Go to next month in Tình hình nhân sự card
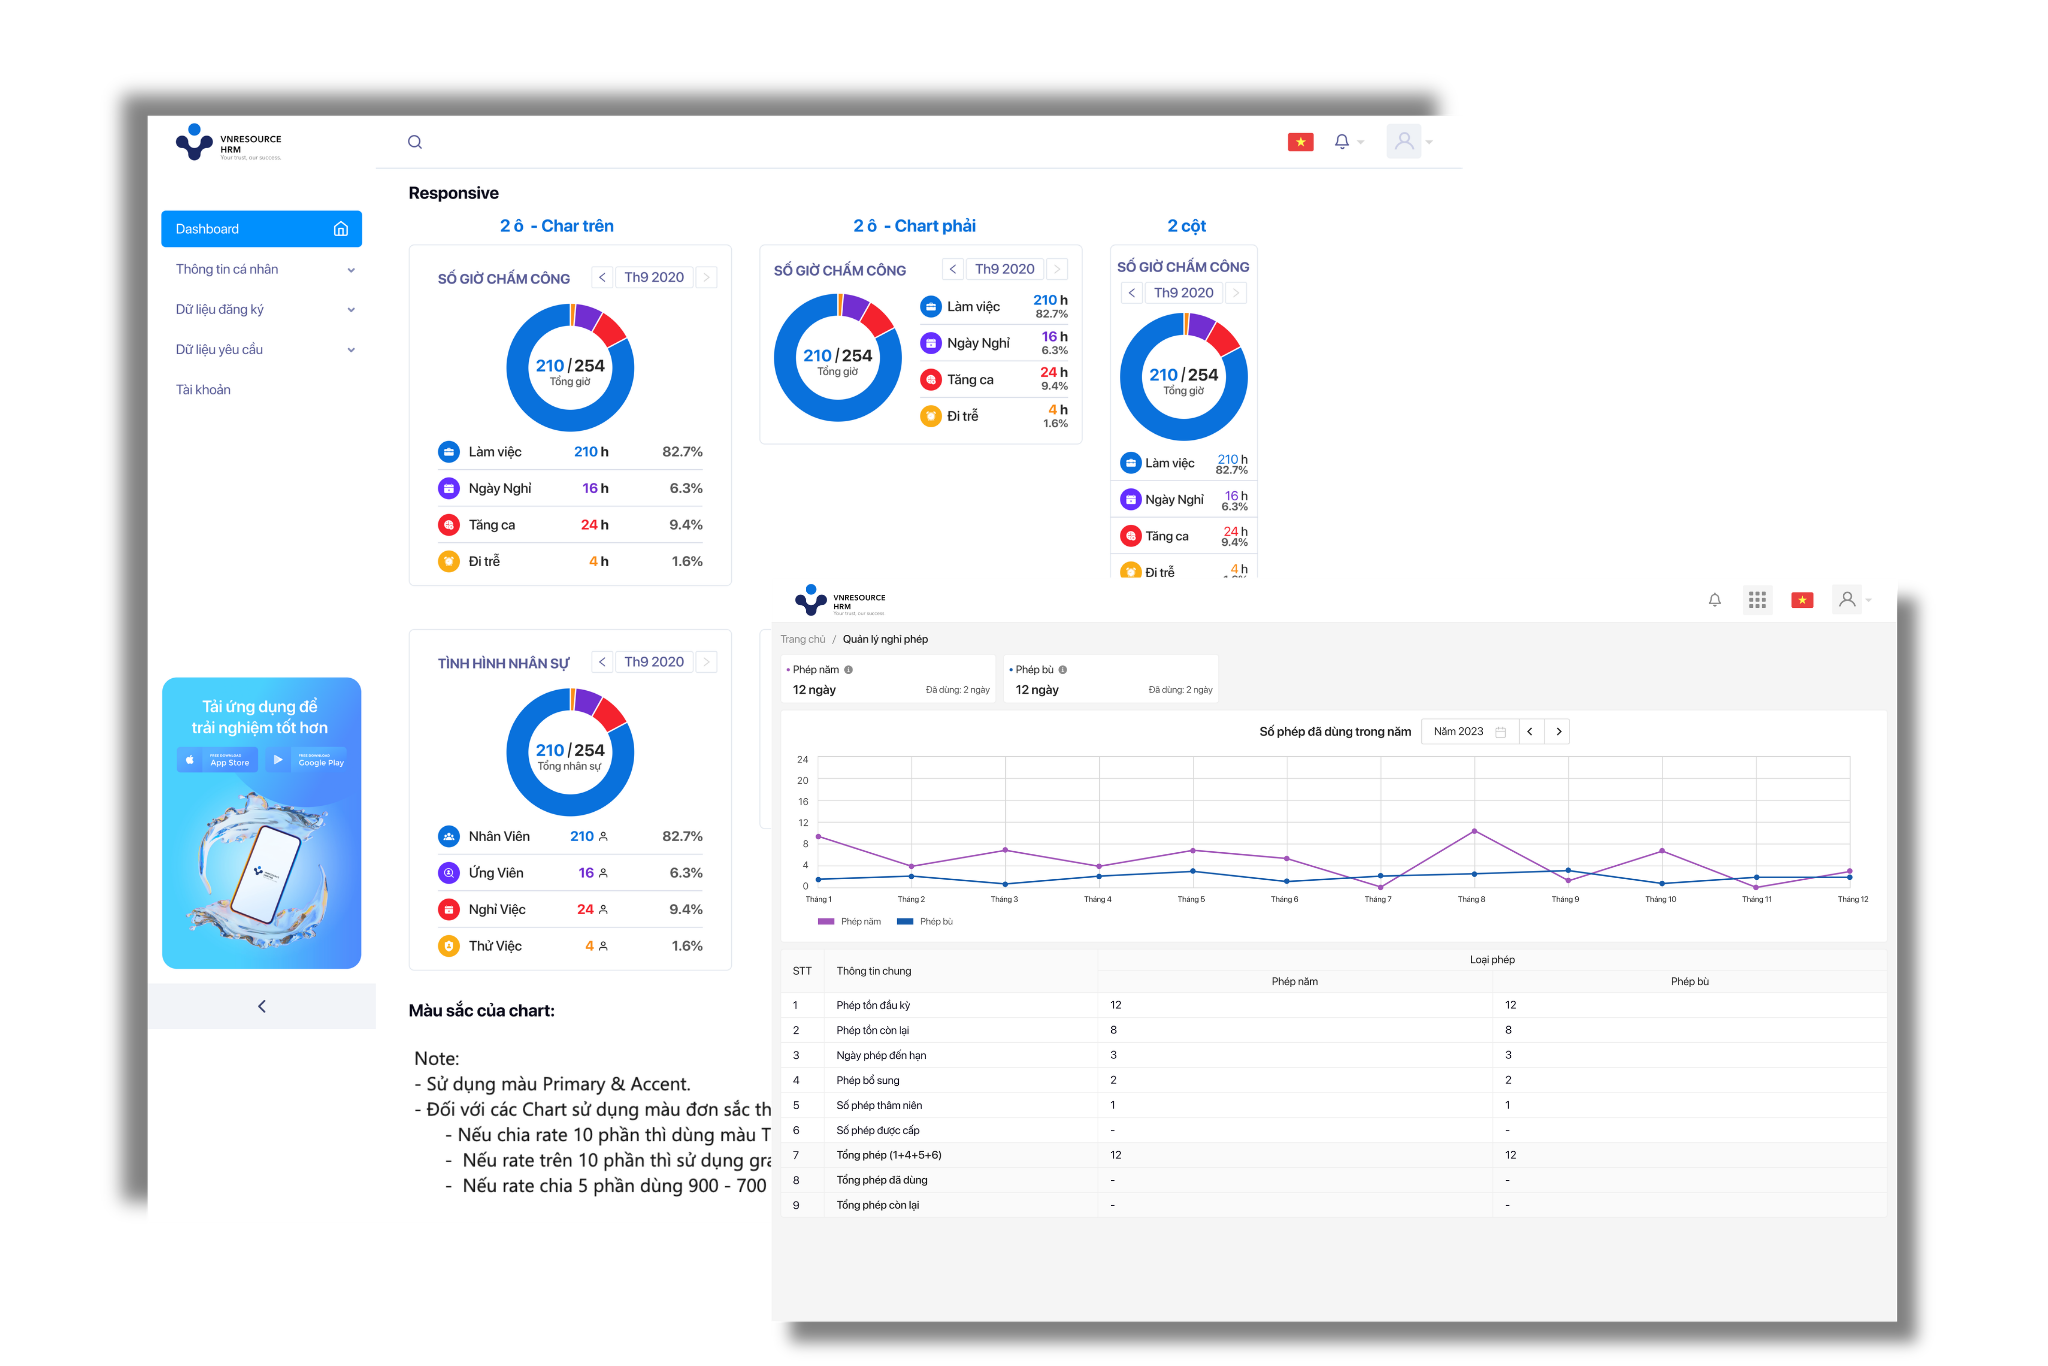2048x1366 pixels. pos(706,662)
